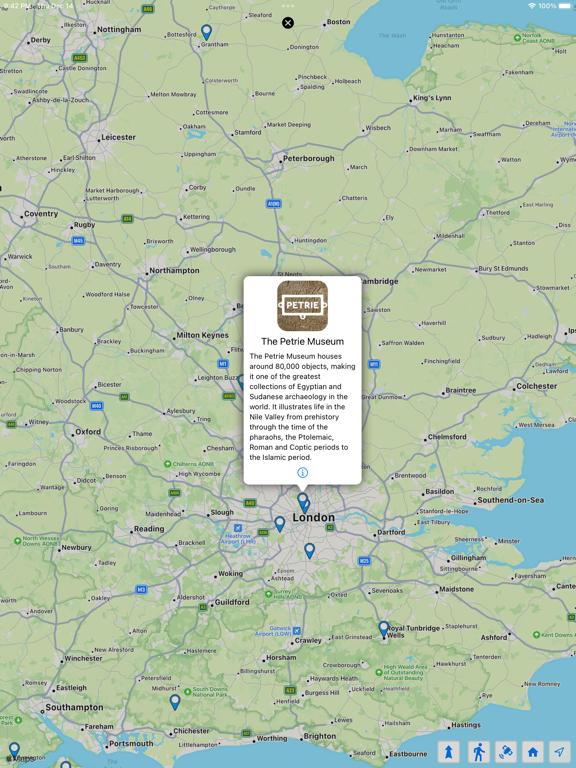Open more info about The Petrie Museum

coord(303,473)
